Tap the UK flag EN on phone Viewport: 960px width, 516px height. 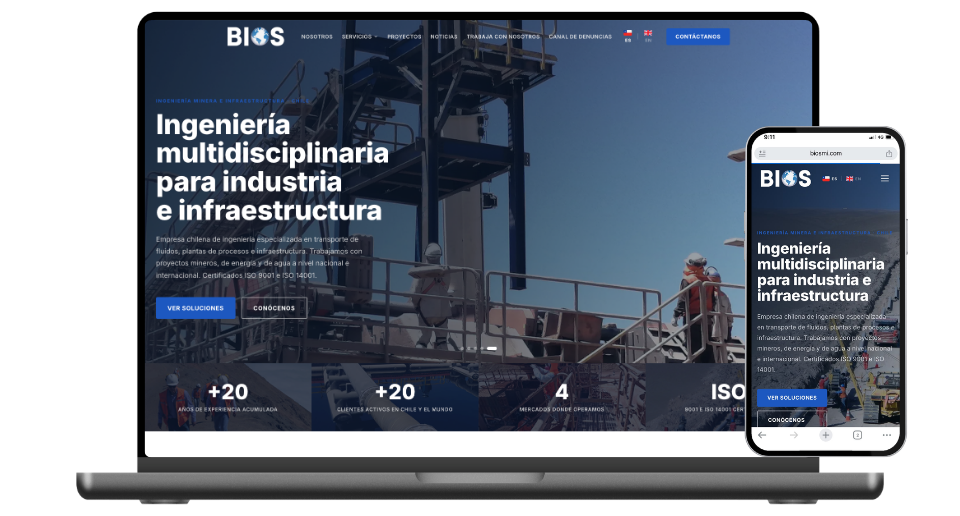[853, 179]
